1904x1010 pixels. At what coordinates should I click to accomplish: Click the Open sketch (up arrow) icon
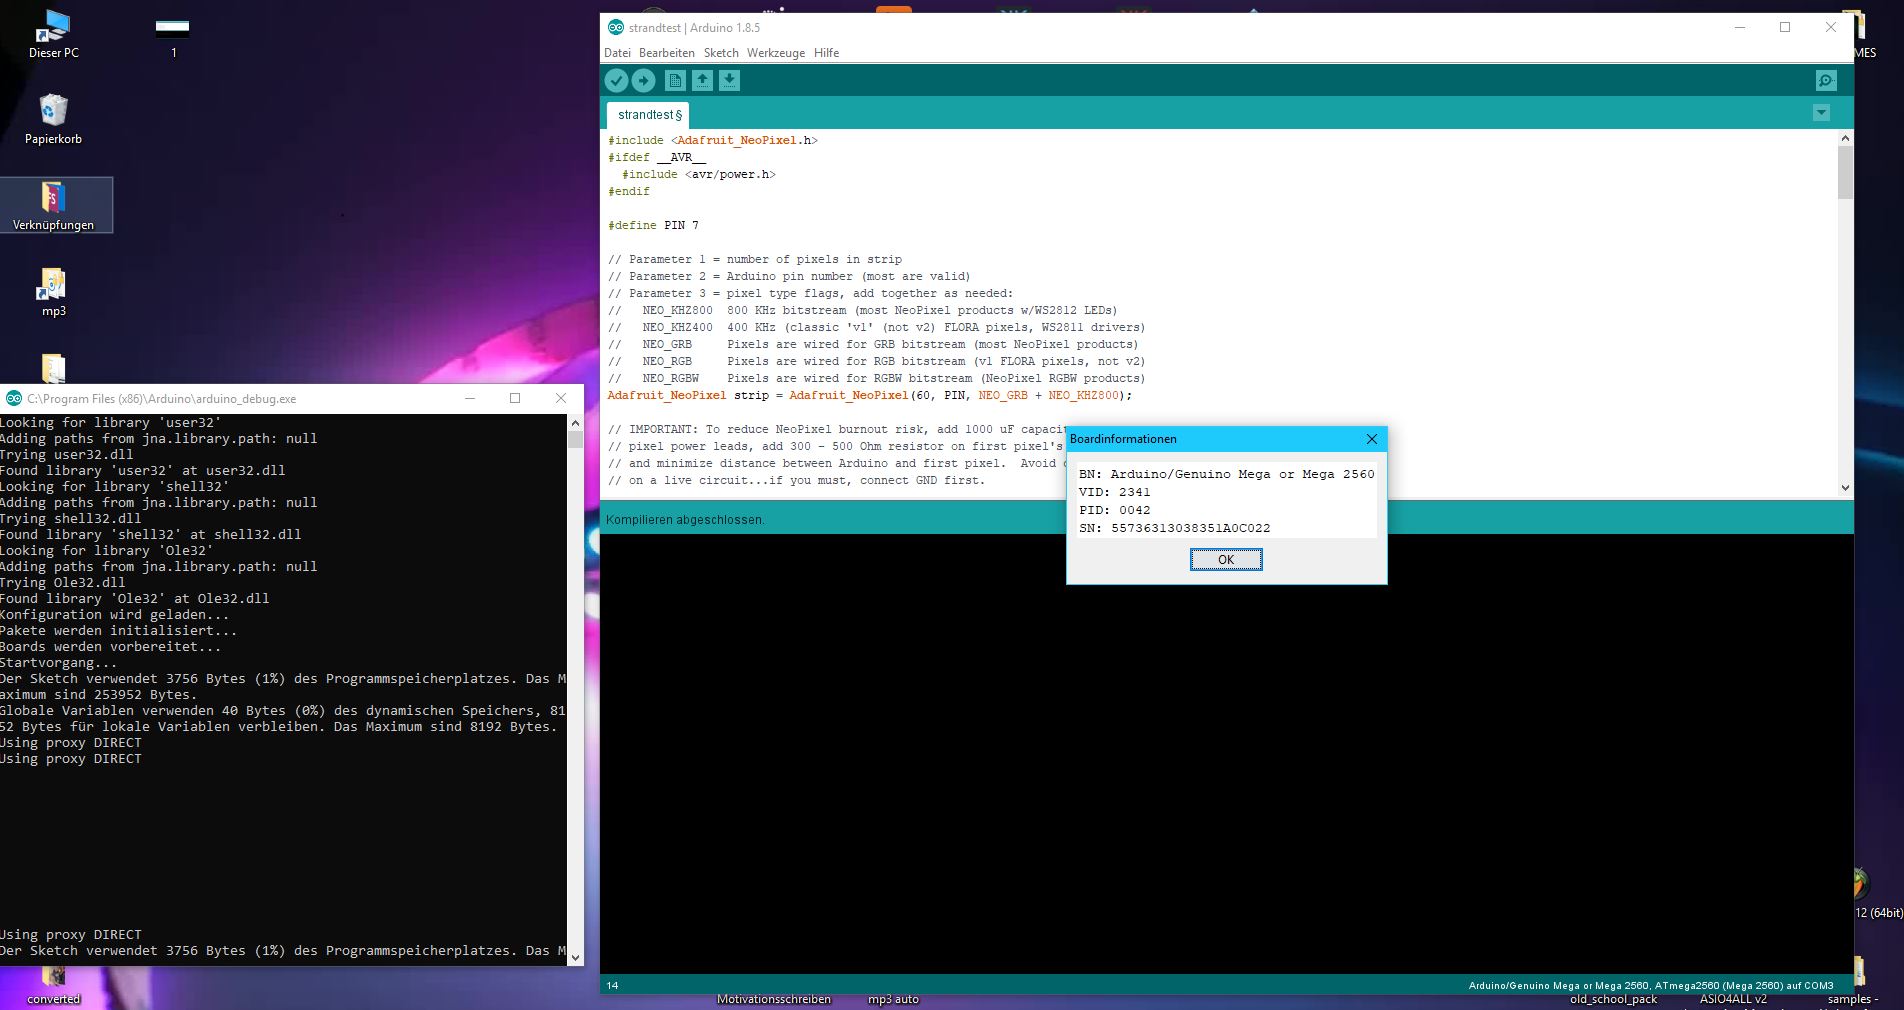coord(702,81)
